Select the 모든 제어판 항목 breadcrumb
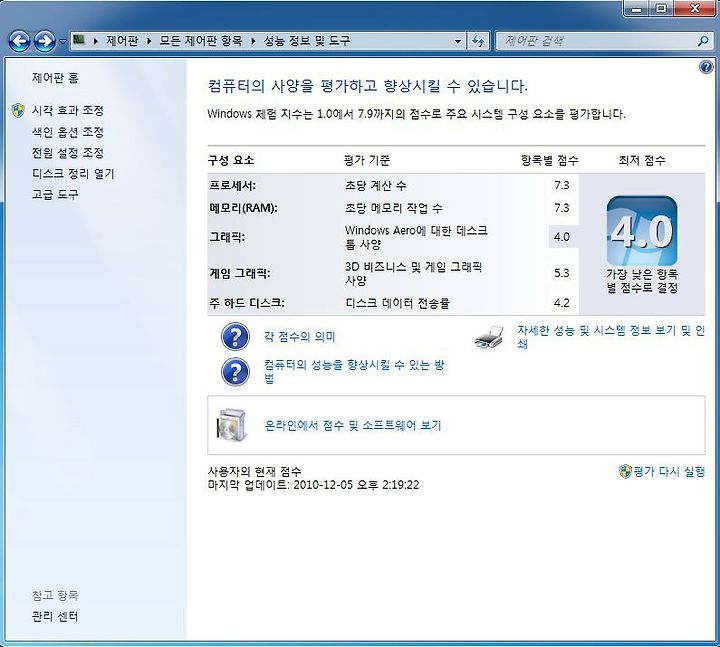Viewport: 720px width, 647px height. [201, 41]
